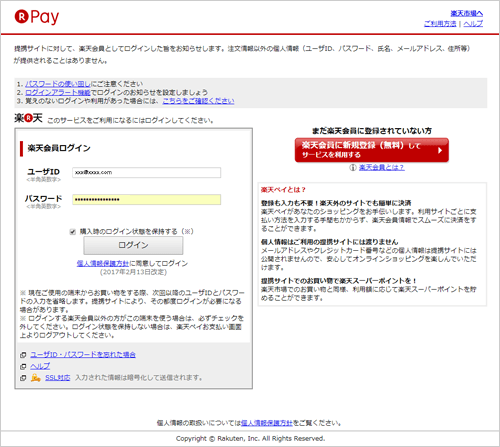Viewport: 500px width, 447px height.
Task: Click the 楽天ペイとは？ heading
Action: (x=283, y=190)
